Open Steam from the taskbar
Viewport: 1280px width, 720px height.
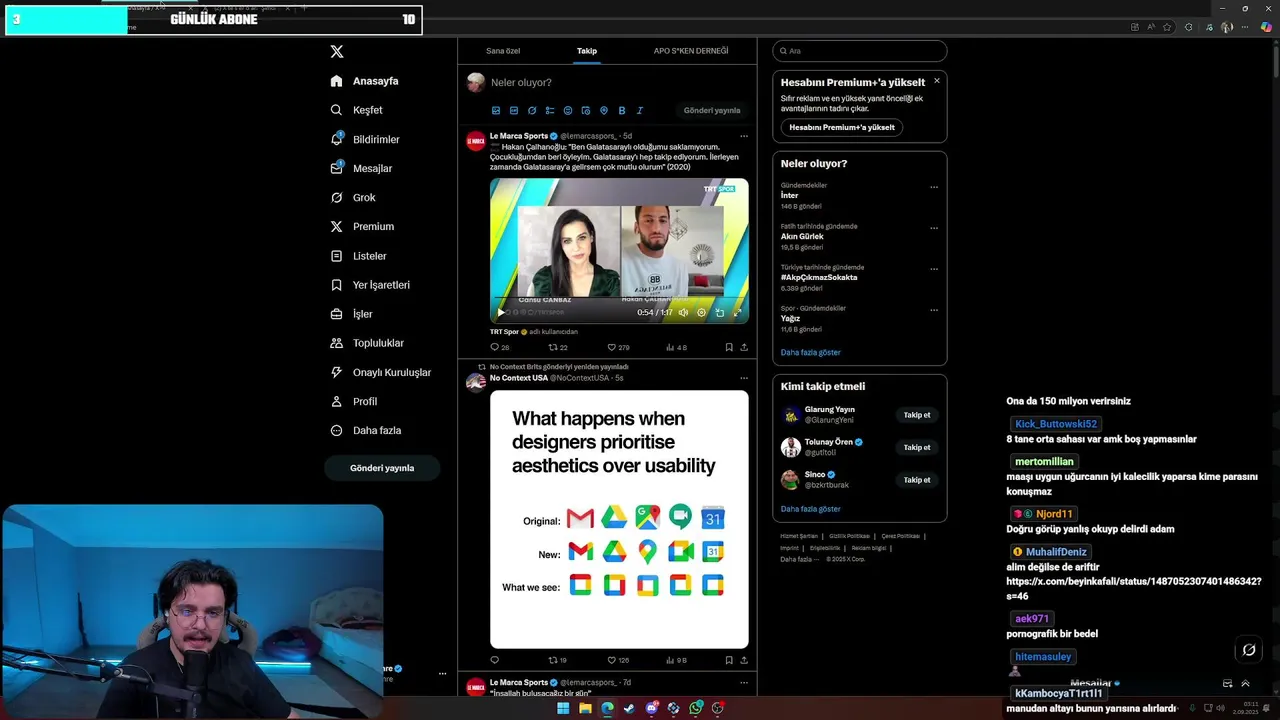pos(629,708)
